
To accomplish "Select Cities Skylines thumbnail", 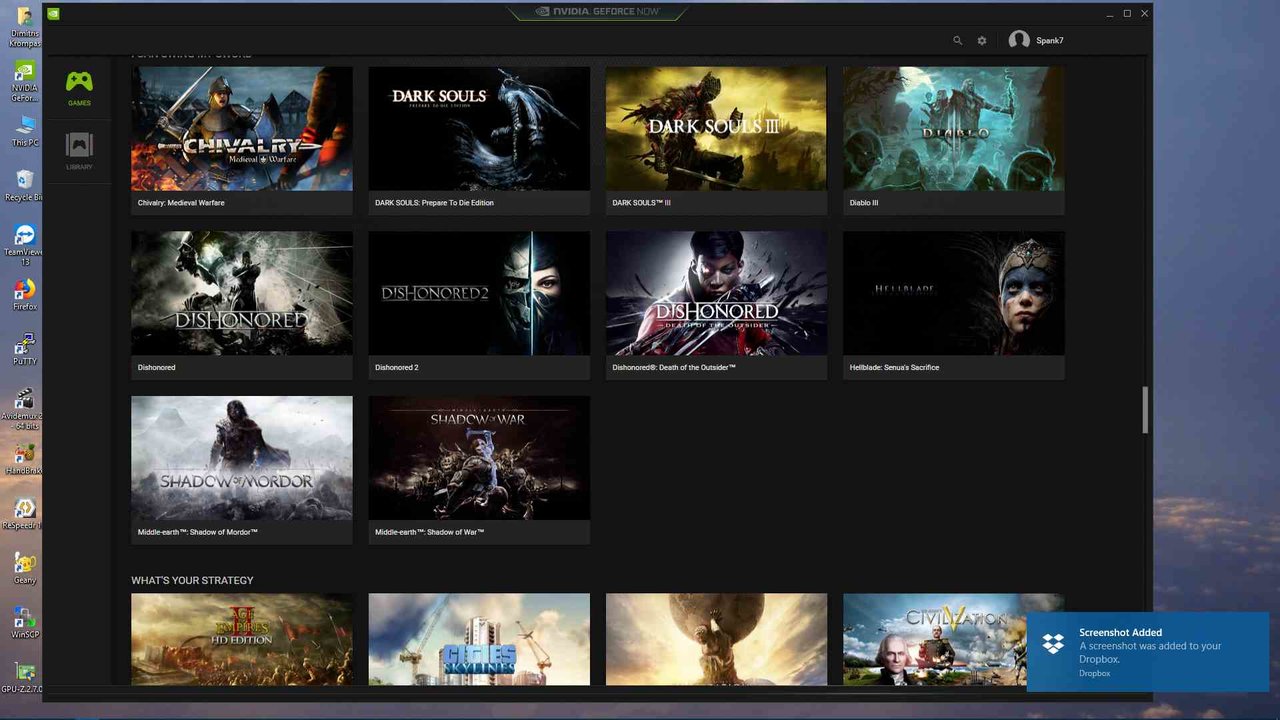I will pos(479,639).
